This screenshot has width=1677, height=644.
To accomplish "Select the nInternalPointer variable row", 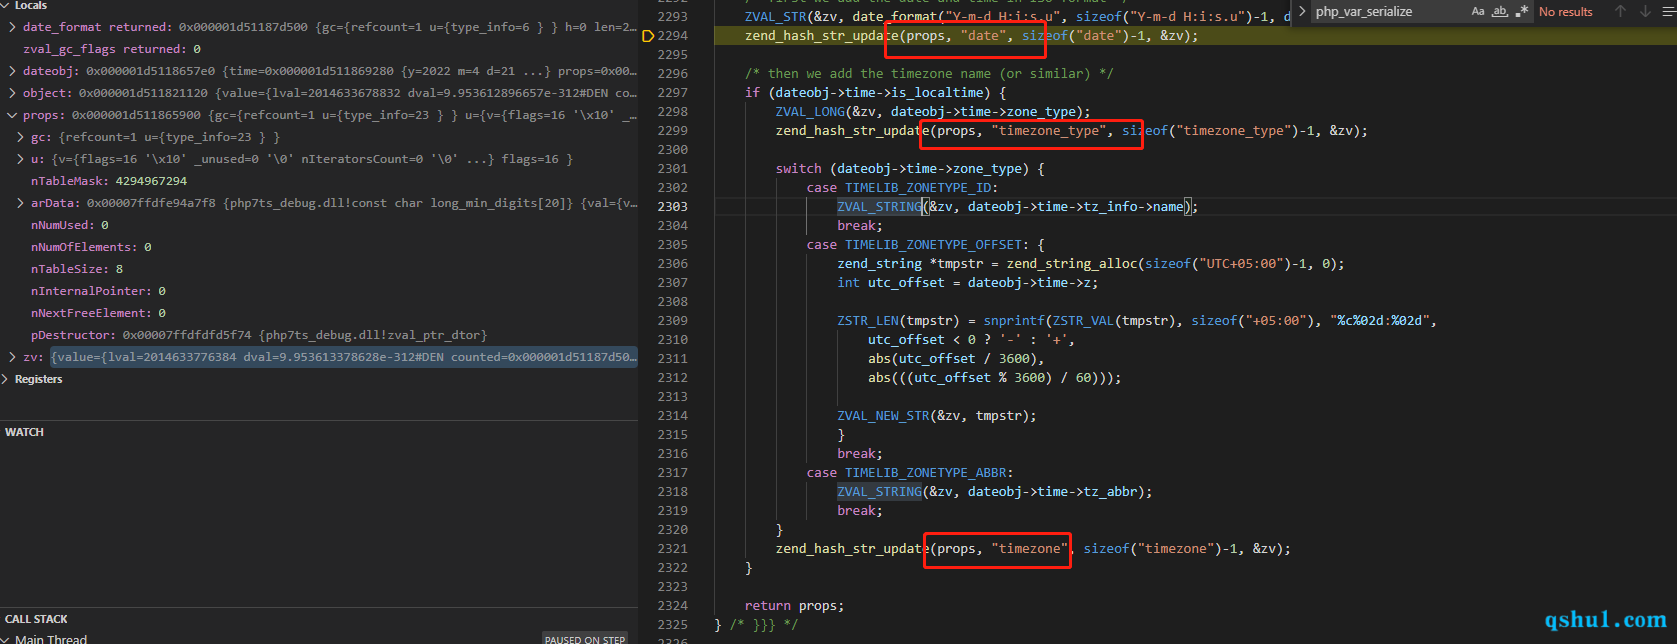I will tap(319, 291).
